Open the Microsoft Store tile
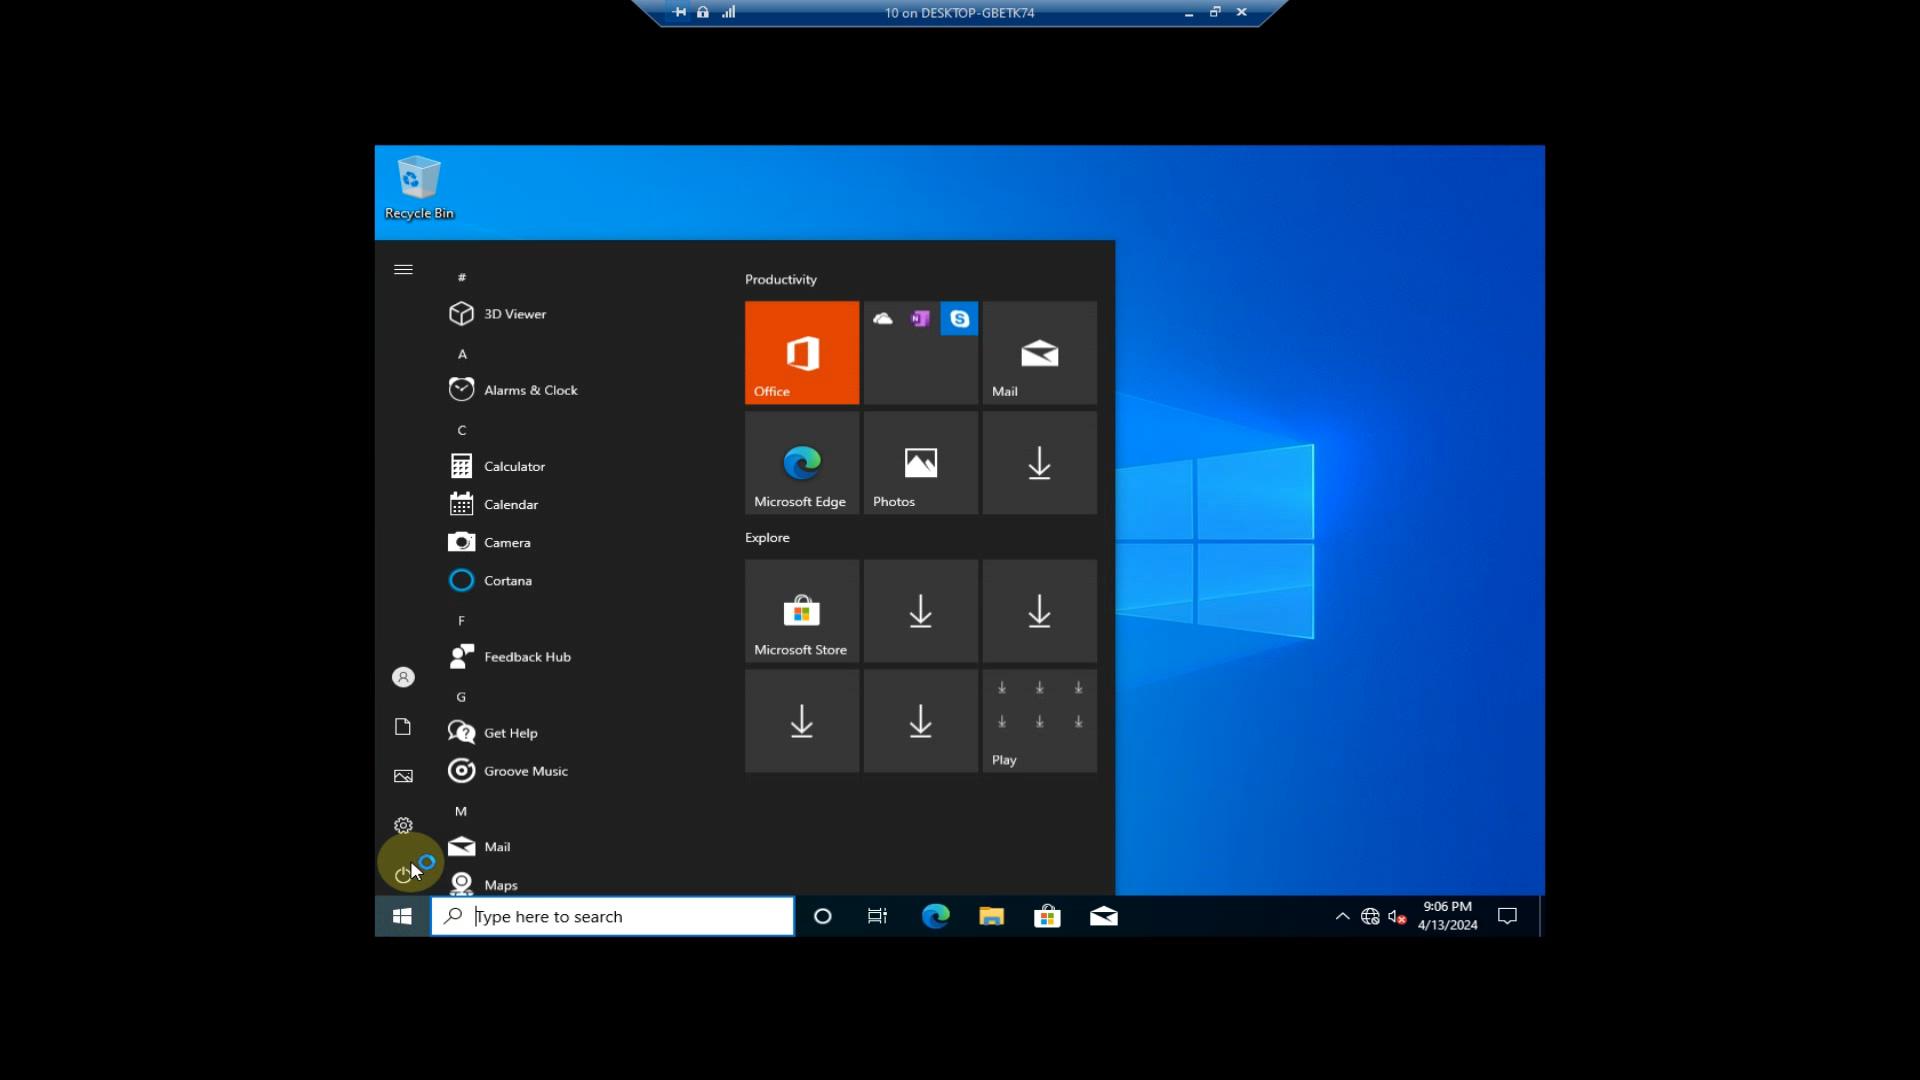The image size is (1920, 1080). tap(802, 611)
